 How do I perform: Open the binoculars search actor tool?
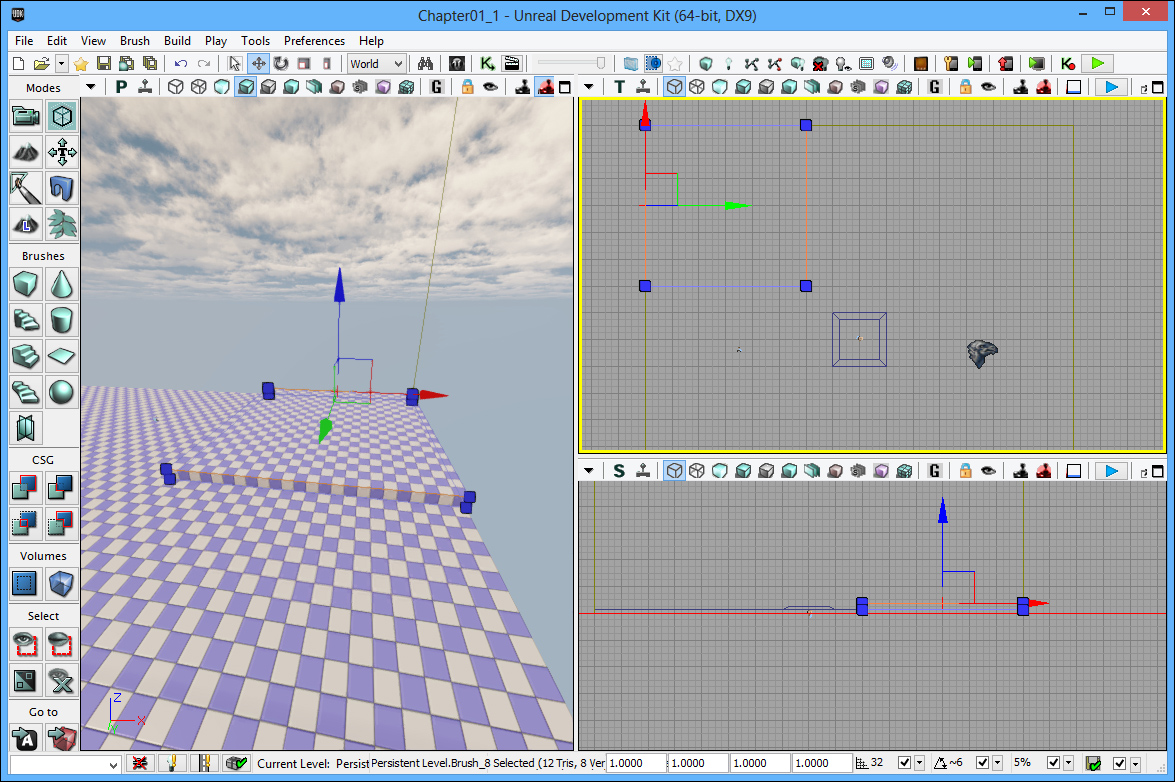pyautogui.click(x=424, y=63)
